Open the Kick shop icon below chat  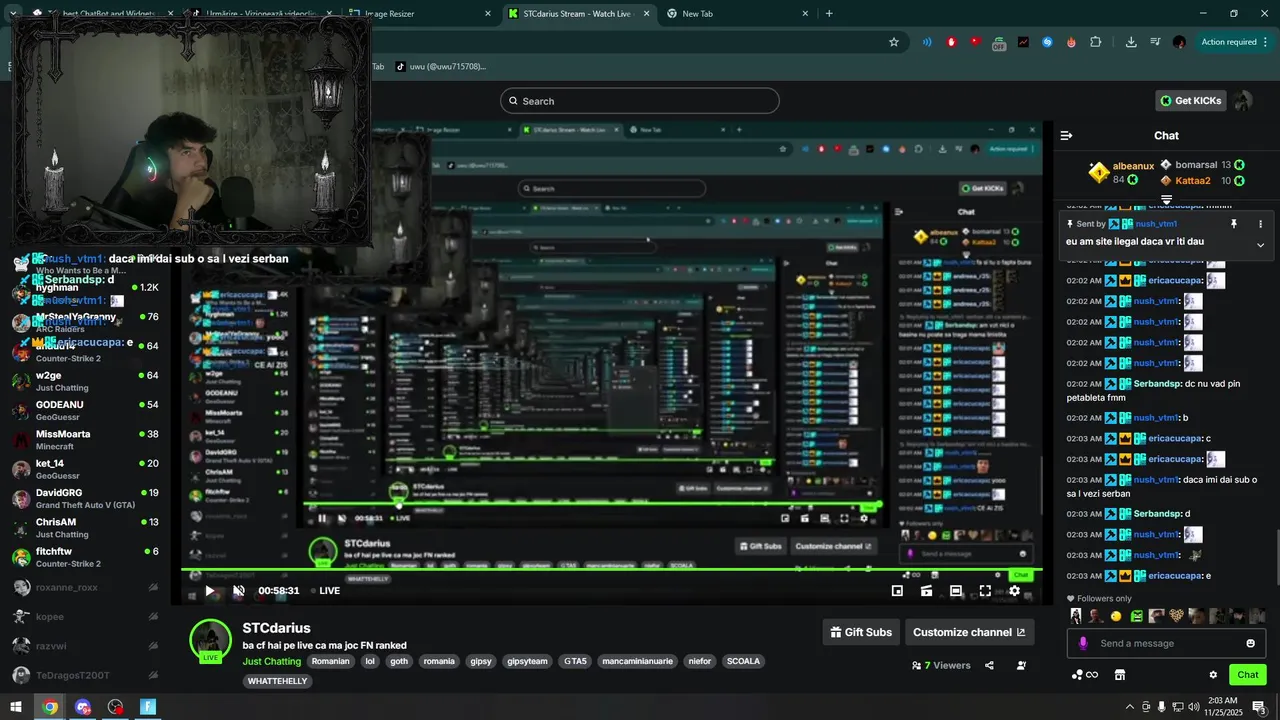[1120, 675]
